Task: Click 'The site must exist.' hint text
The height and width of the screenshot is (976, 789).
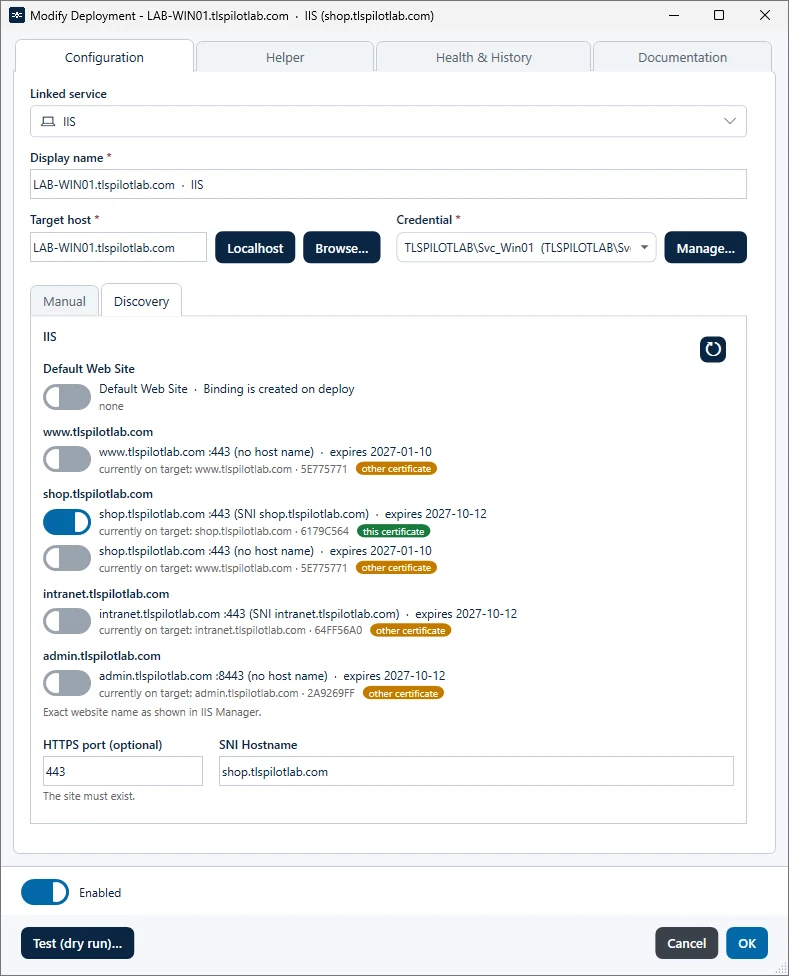Action: pos(89,796)
